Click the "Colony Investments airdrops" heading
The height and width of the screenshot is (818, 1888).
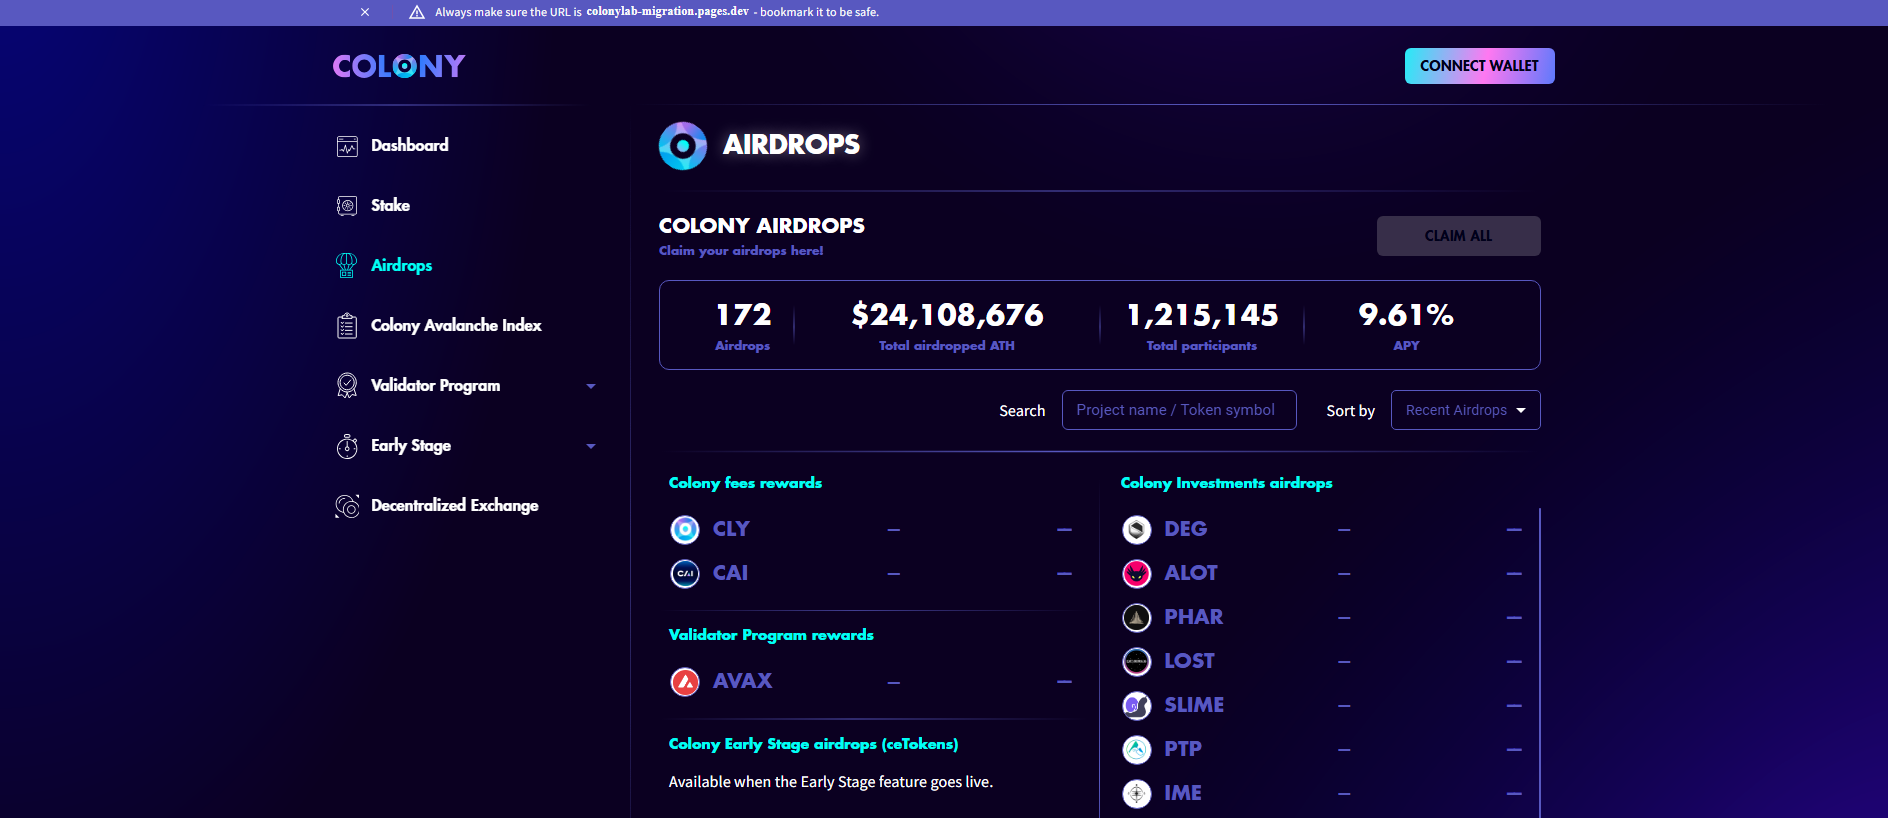point(1226,483)
